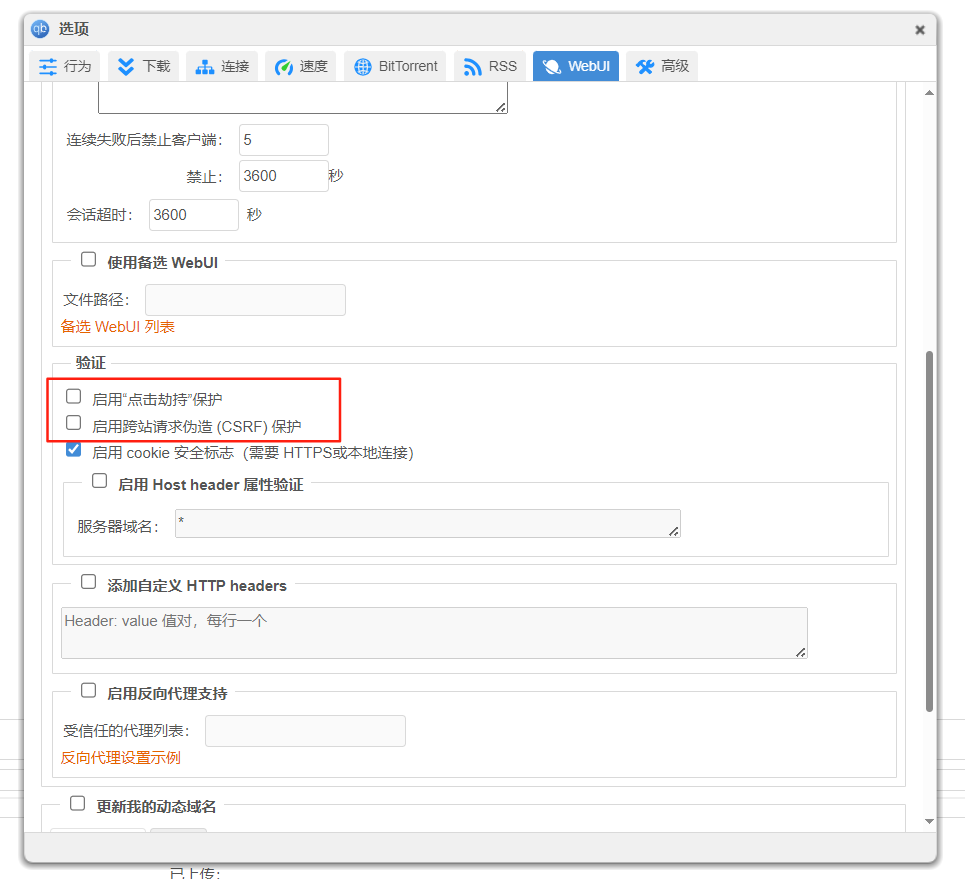
Task: Enable 使用备选 WebUI section checkbox
Action: [x=89, y=260]
